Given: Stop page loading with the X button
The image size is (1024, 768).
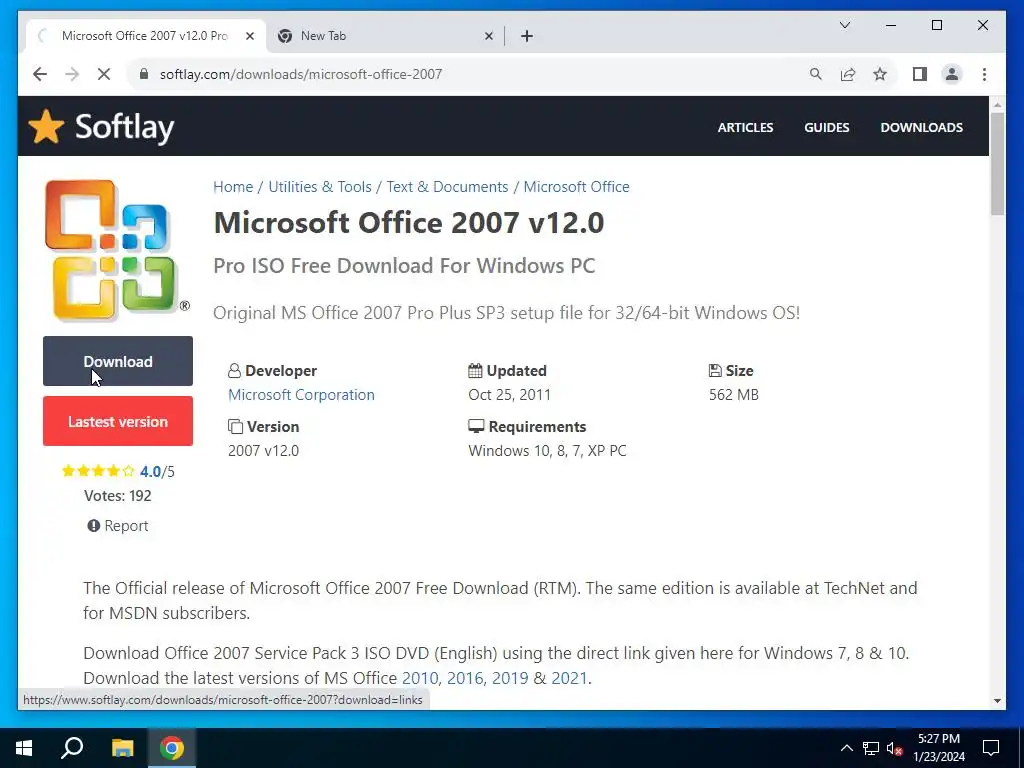Looking at the screenshot, I should 104,74.
